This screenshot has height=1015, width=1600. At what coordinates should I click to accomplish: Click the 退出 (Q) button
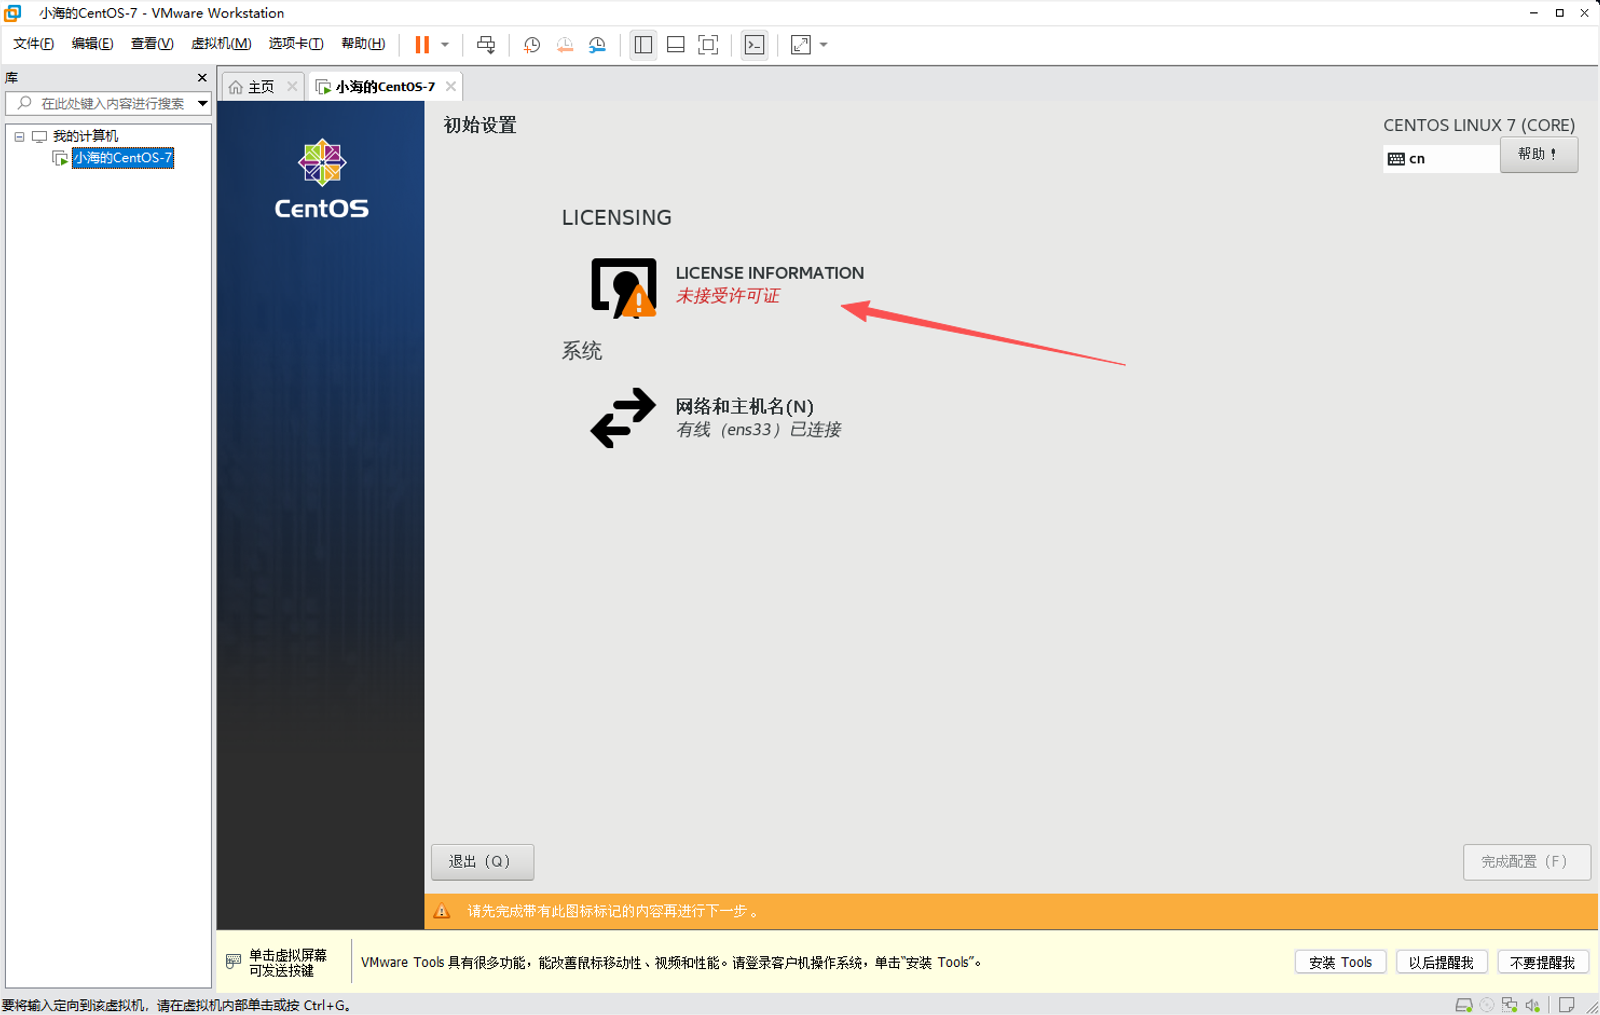click(x=482, y=862)
